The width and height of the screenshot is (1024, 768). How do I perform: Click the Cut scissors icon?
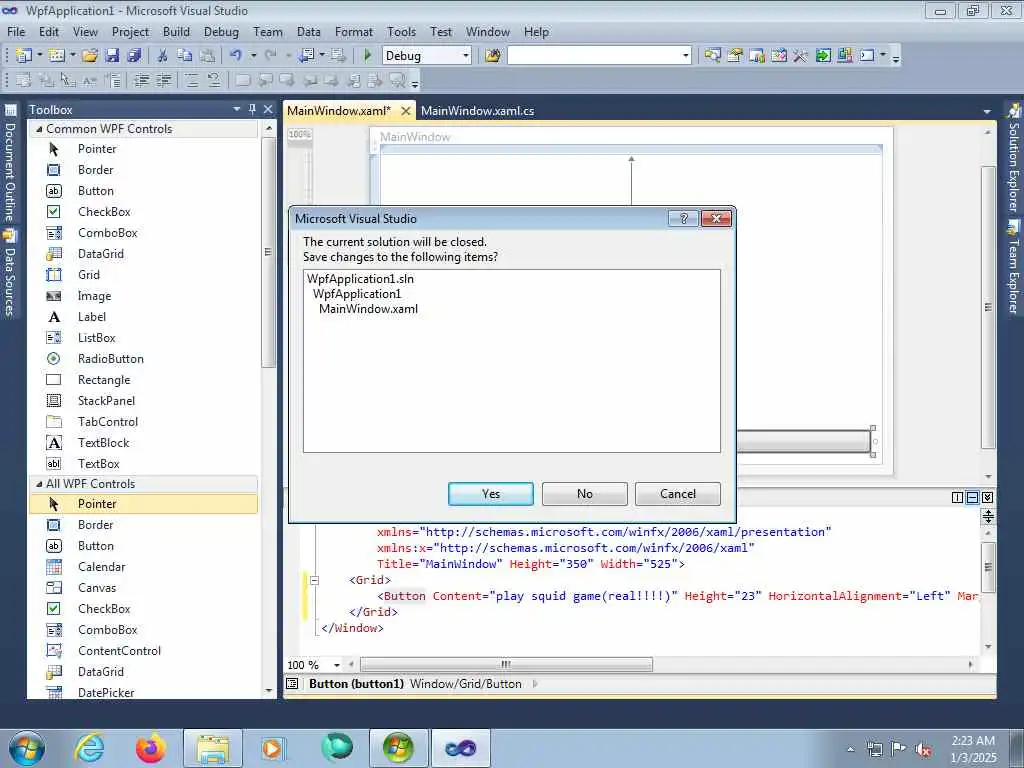click(163, 56)
